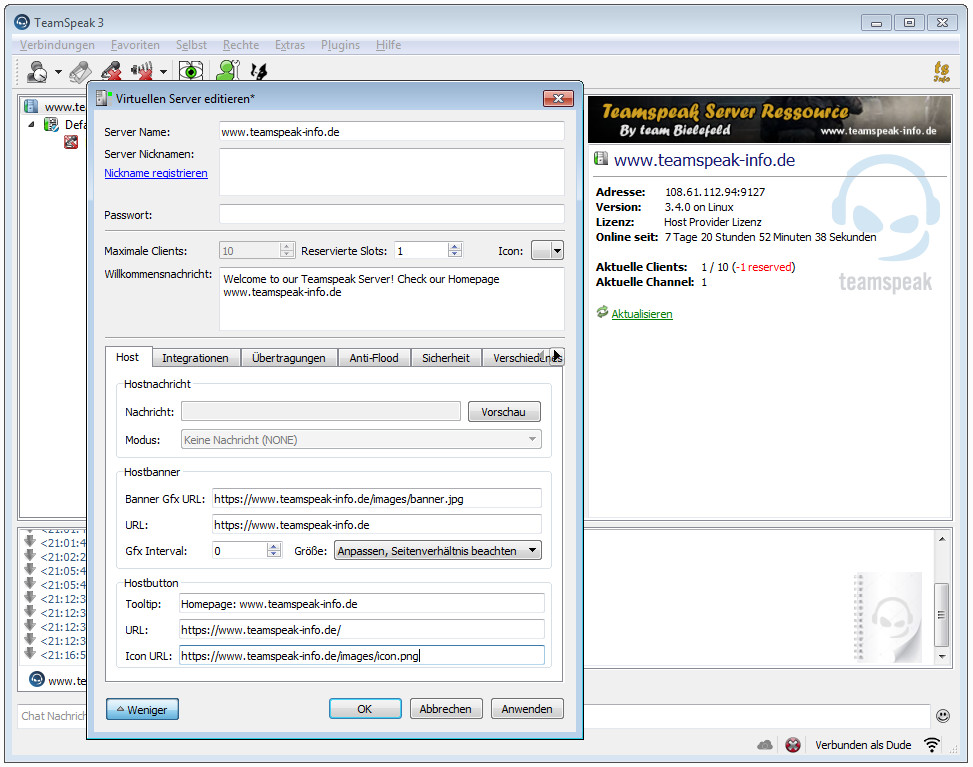
Task: Click the grayed microphone activation toolbar icon
Action: [79, 71]
